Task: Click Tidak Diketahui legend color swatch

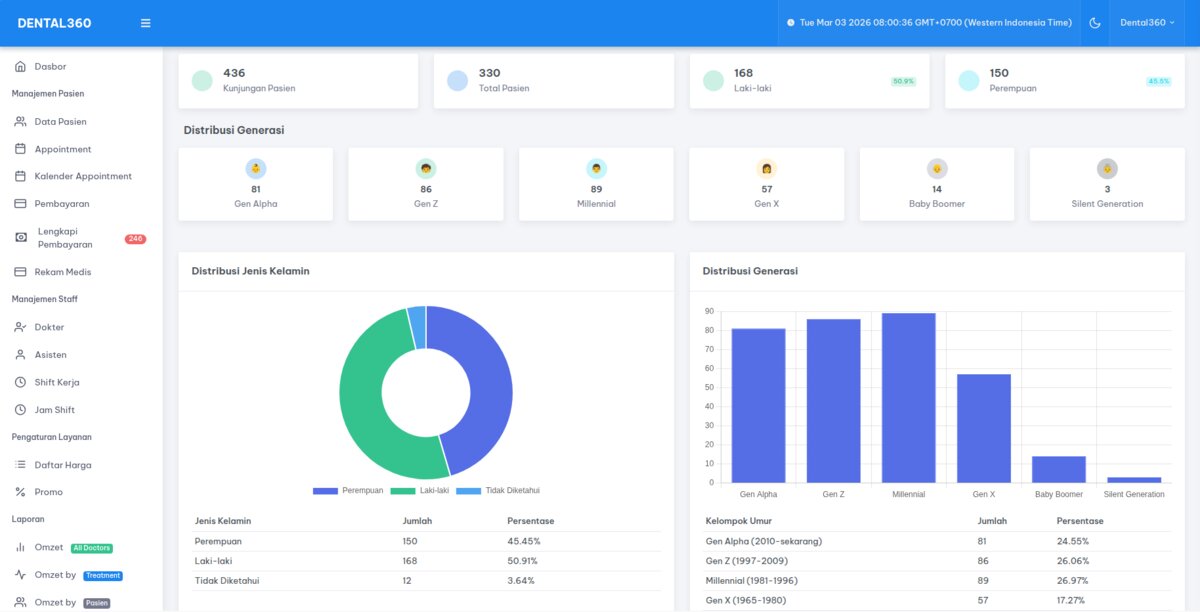Action: (x=468, y=491)
